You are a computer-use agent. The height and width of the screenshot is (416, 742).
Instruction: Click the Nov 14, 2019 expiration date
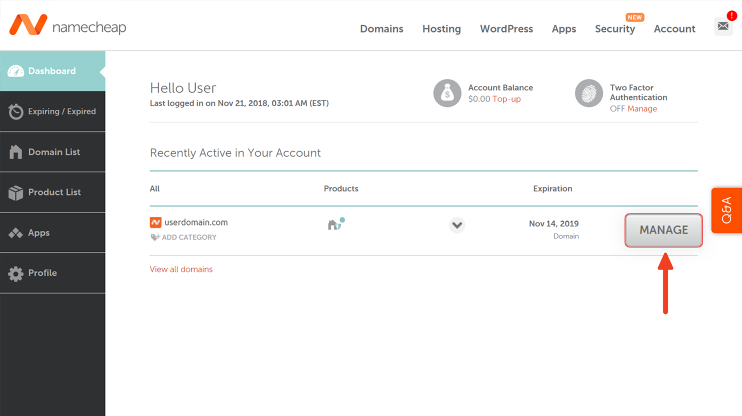(x=554, y=223)
